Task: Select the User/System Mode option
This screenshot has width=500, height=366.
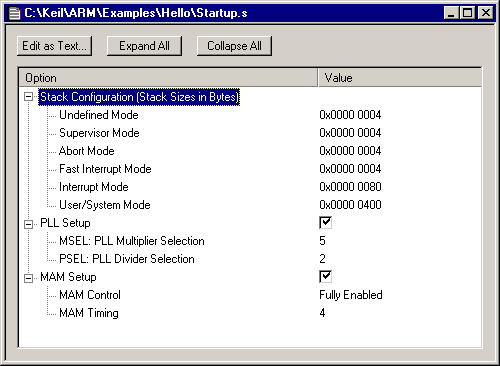Action: [105, 205]
